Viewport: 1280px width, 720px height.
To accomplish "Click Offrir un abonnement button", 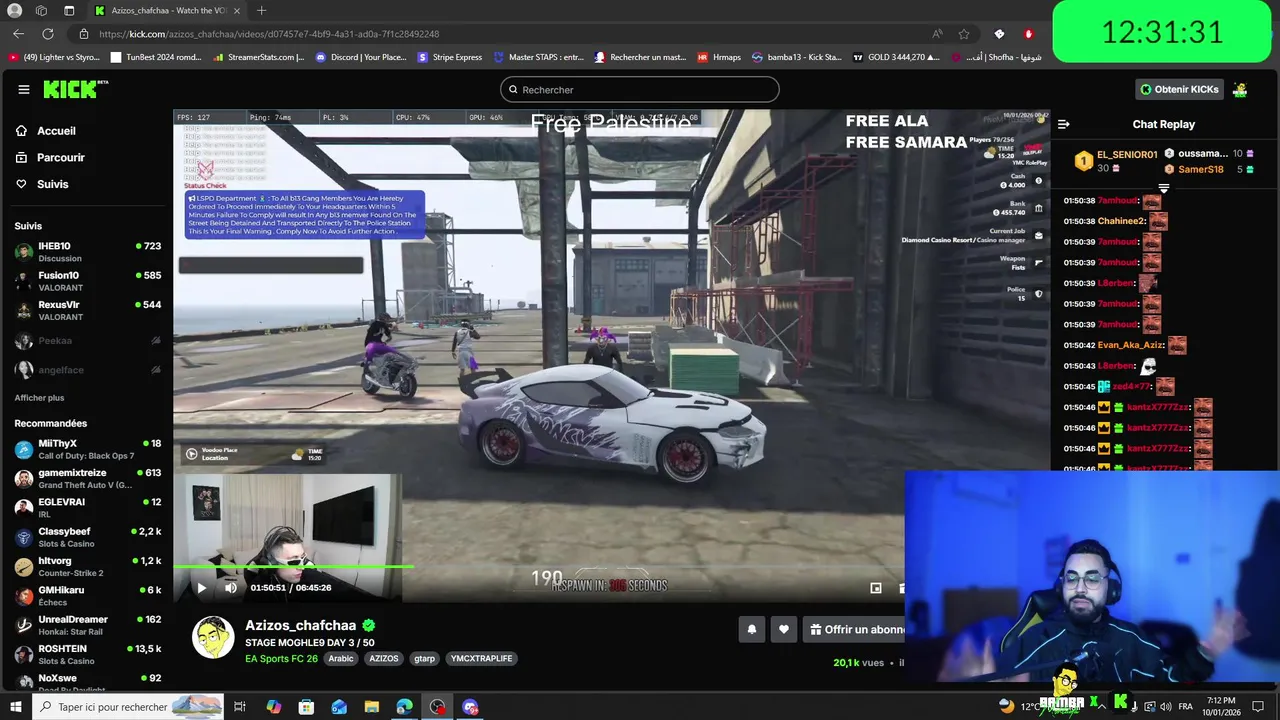I will [857, 629].
